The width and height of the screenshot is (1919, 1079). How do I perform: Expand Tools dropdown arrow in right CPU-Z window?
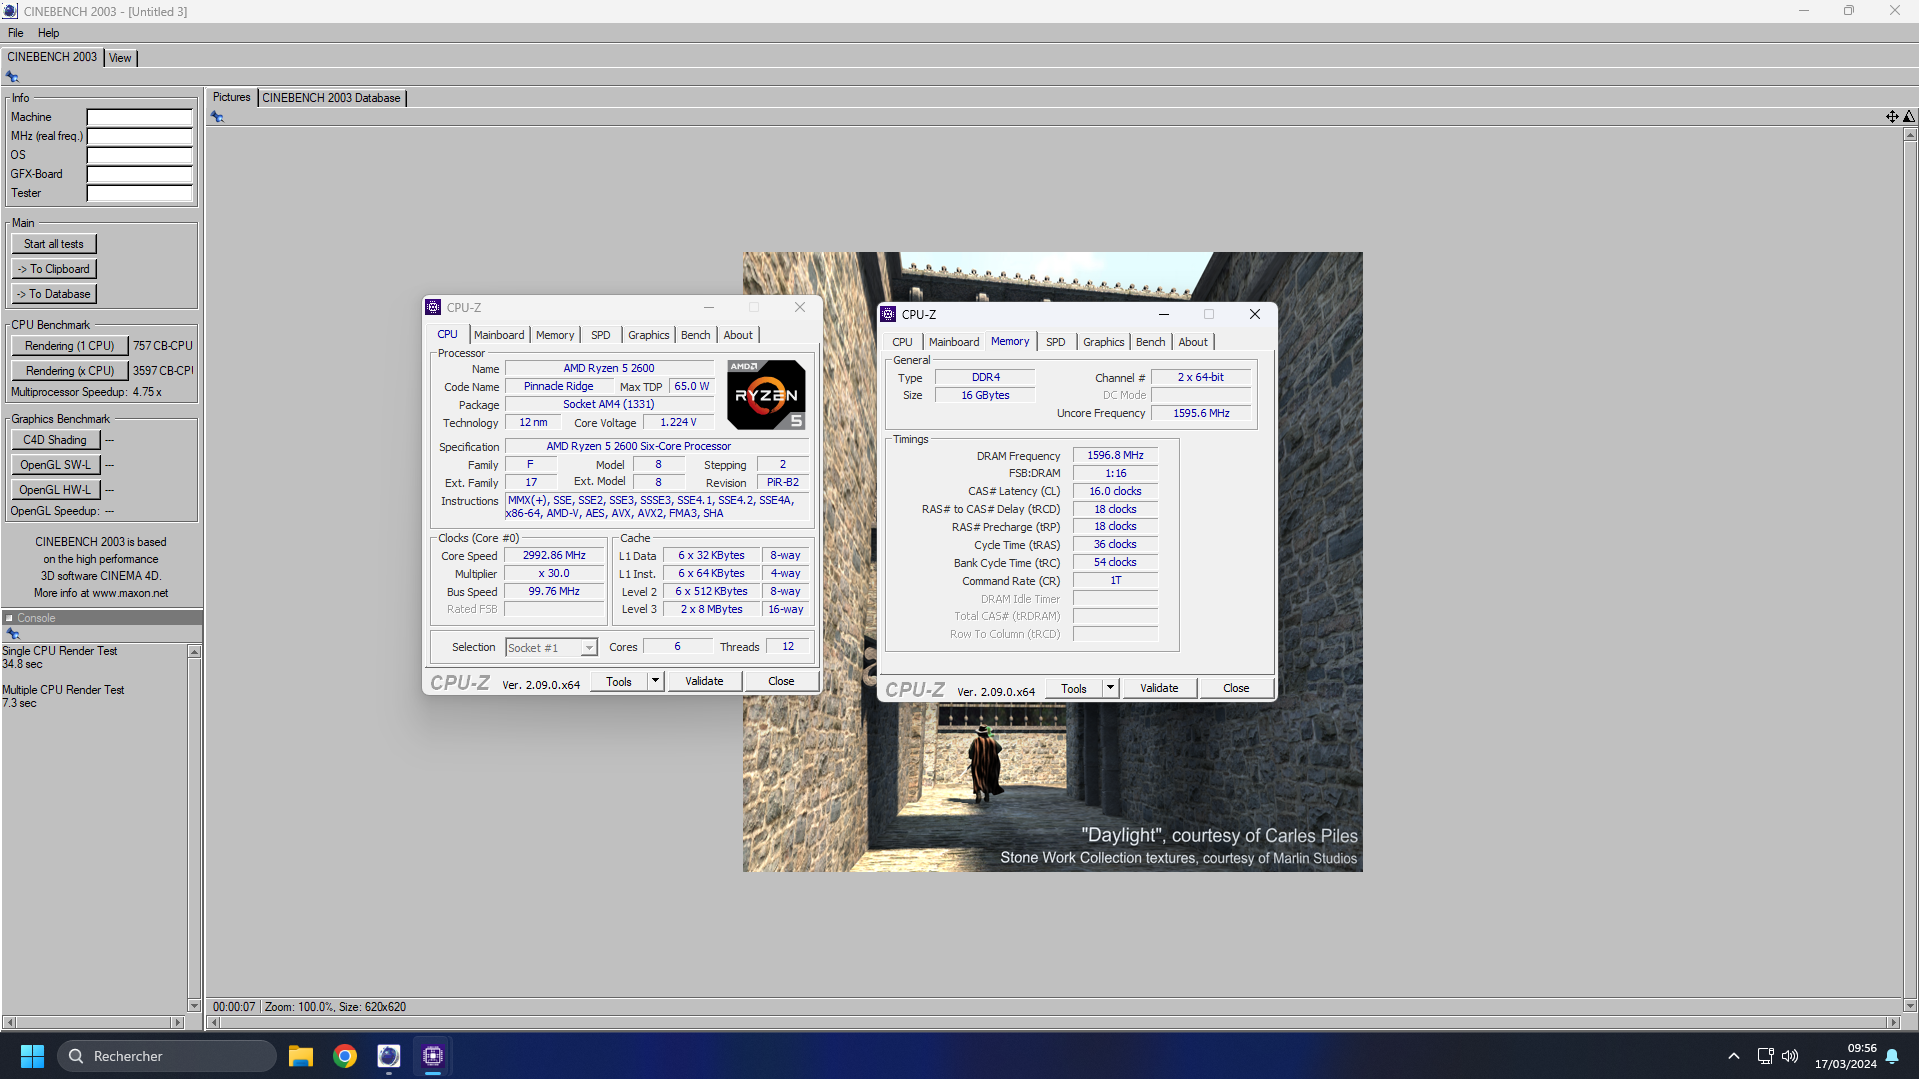(x=1111, y=689)
